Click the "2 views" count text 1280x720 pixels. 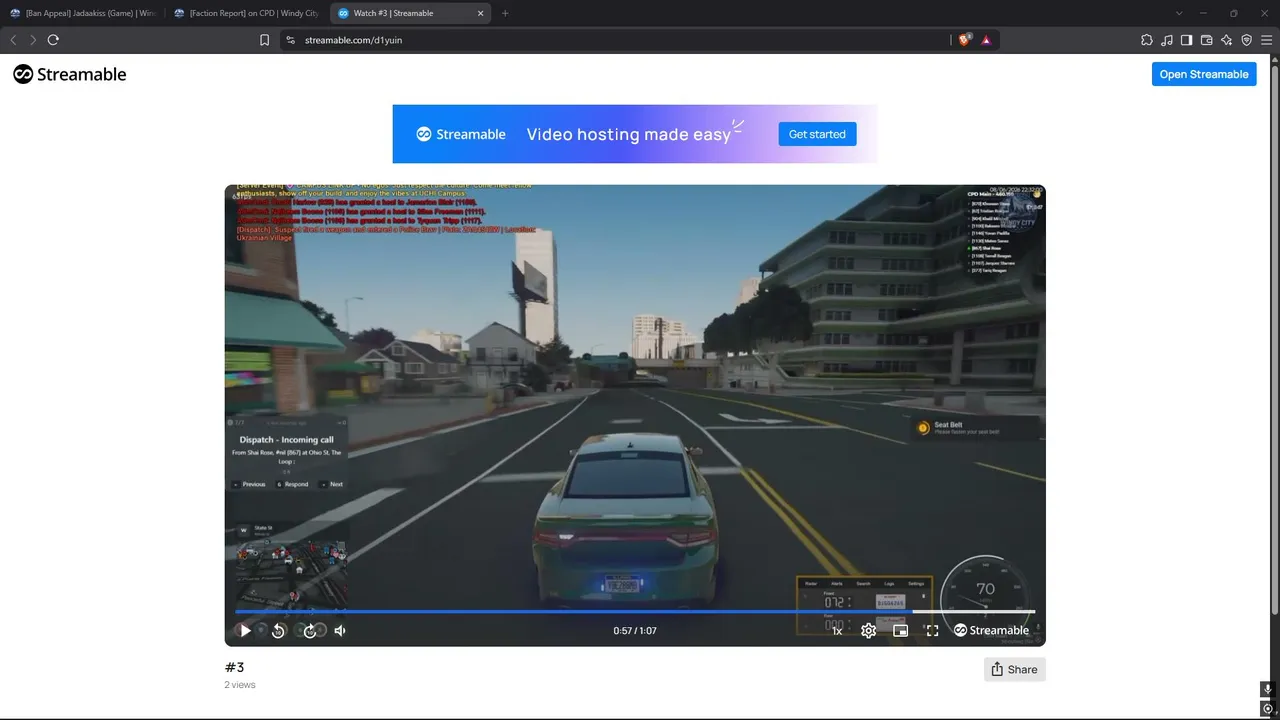coord(240,685)
